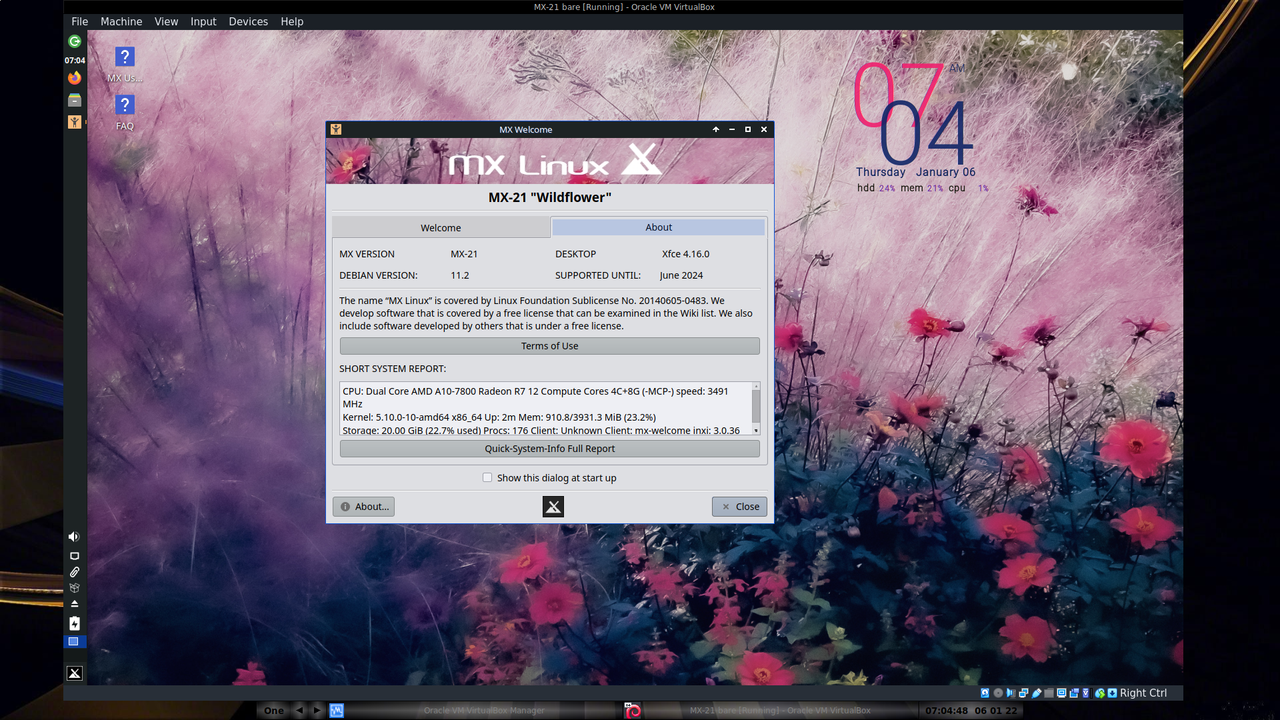Click the eject removable media icon
This screenshot has height=720, width=1280.
[74, 604]
